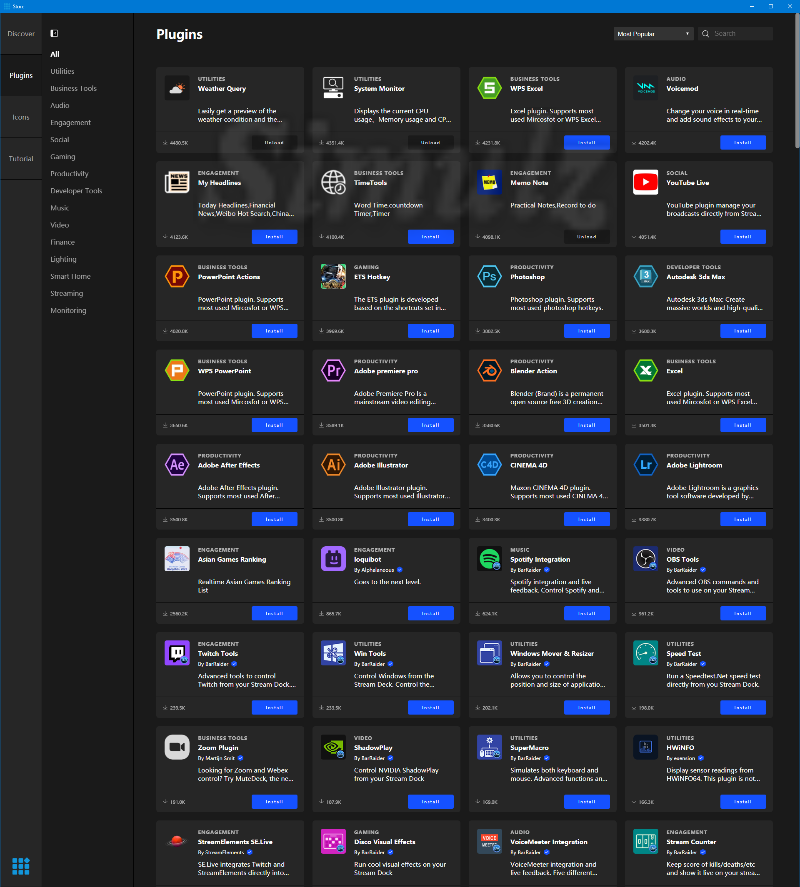The height and width of the screenshot is (887, 800).
Task: Show the Smart Home category
Action: pyautogui.click(x=70, y=276)
